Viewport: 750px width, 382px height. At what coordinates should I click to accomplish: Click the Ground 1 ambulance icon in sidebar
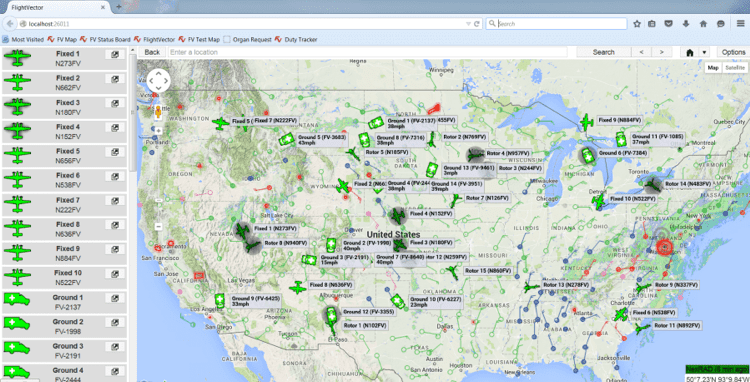click(17, 299)
